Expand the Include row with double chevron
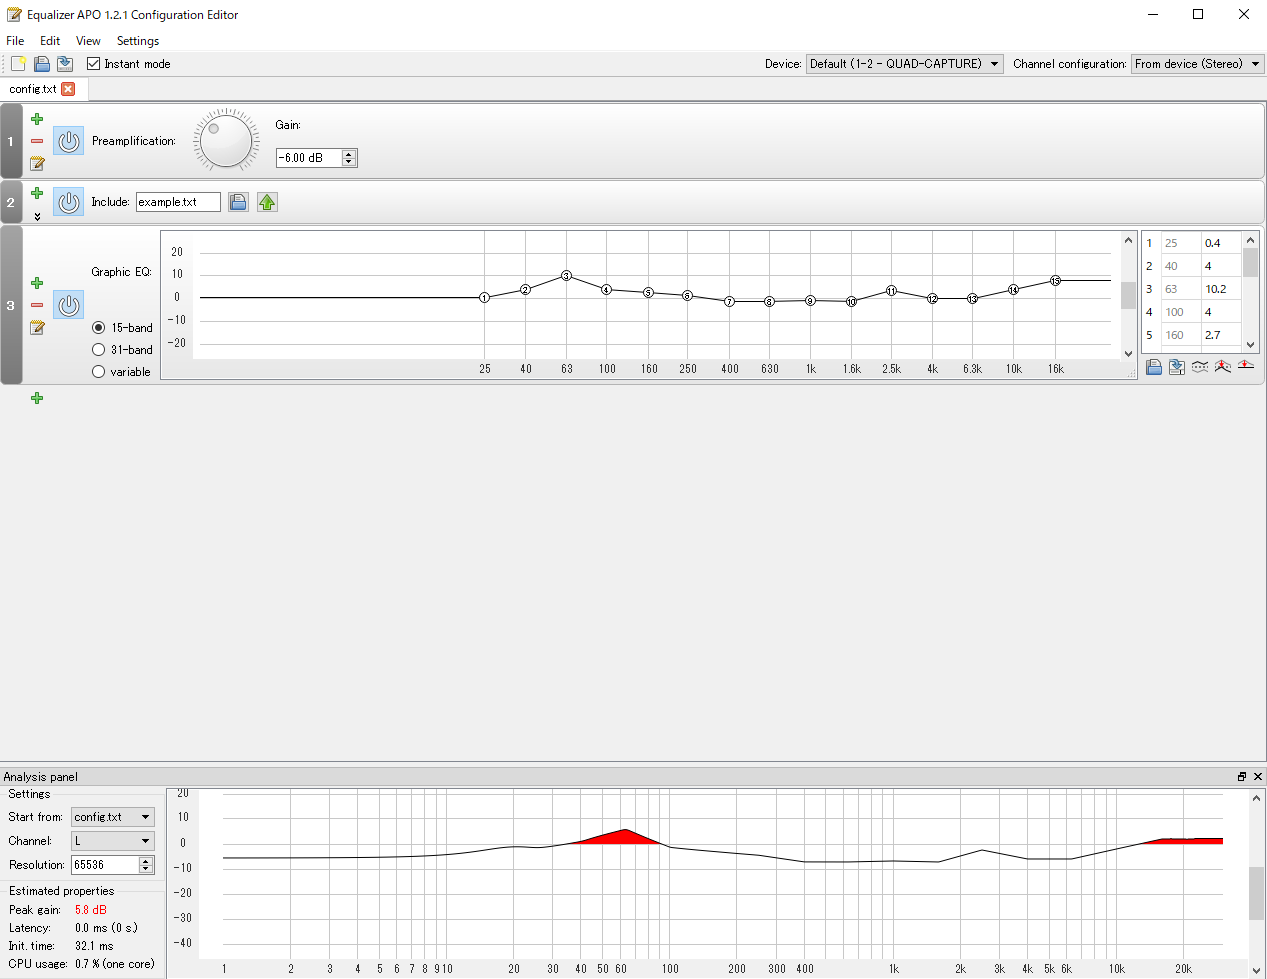The height and width of the screenshot is (979, 1267). pyautogui.click(x=37, y=216)
